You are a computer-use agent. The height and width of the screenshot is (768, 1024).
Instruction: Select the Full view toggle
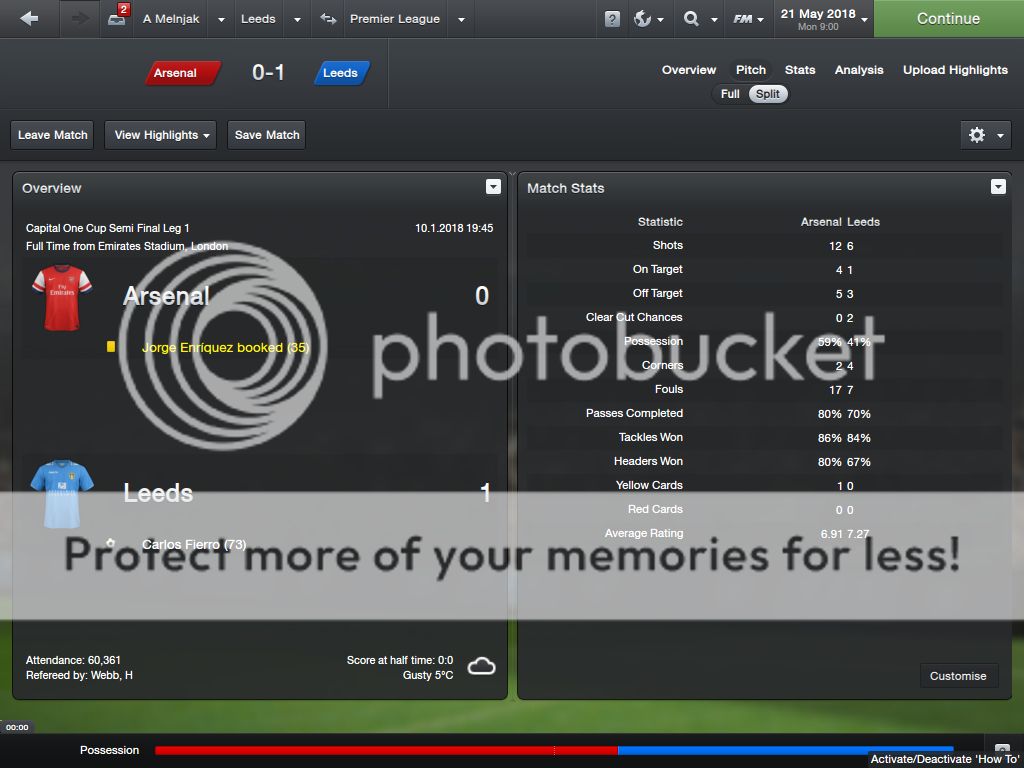730,94
